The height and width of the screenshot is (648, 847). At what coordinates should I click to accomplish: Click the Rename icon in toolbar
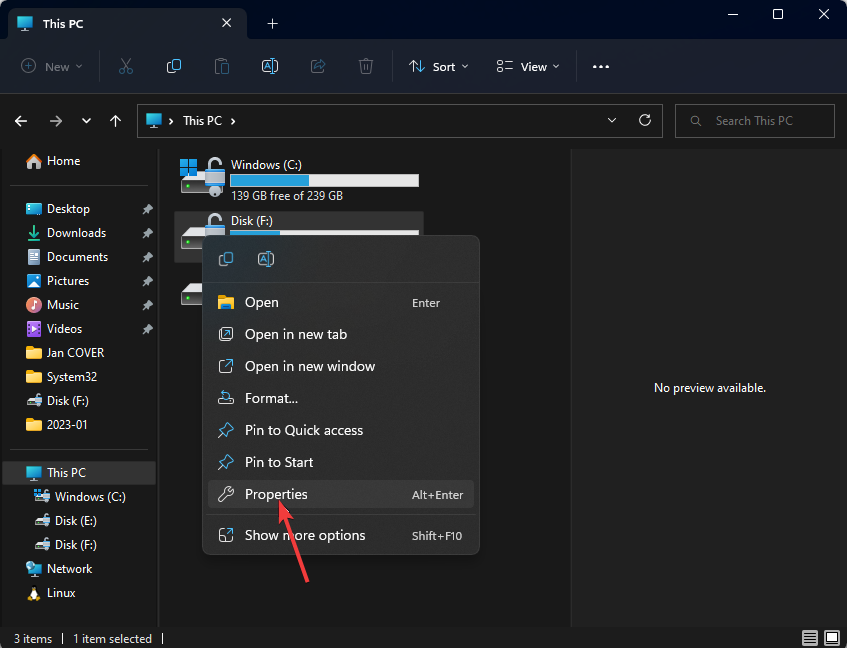[x=269, y=67]
